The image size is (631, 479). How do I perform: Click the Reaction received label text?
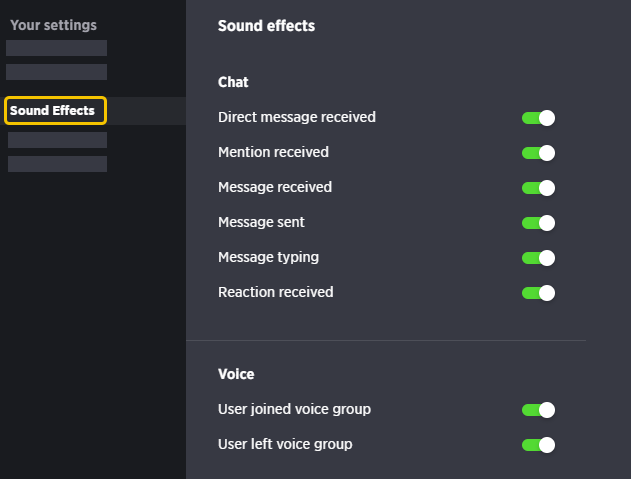pyautogui.click(x=276, y=292)
